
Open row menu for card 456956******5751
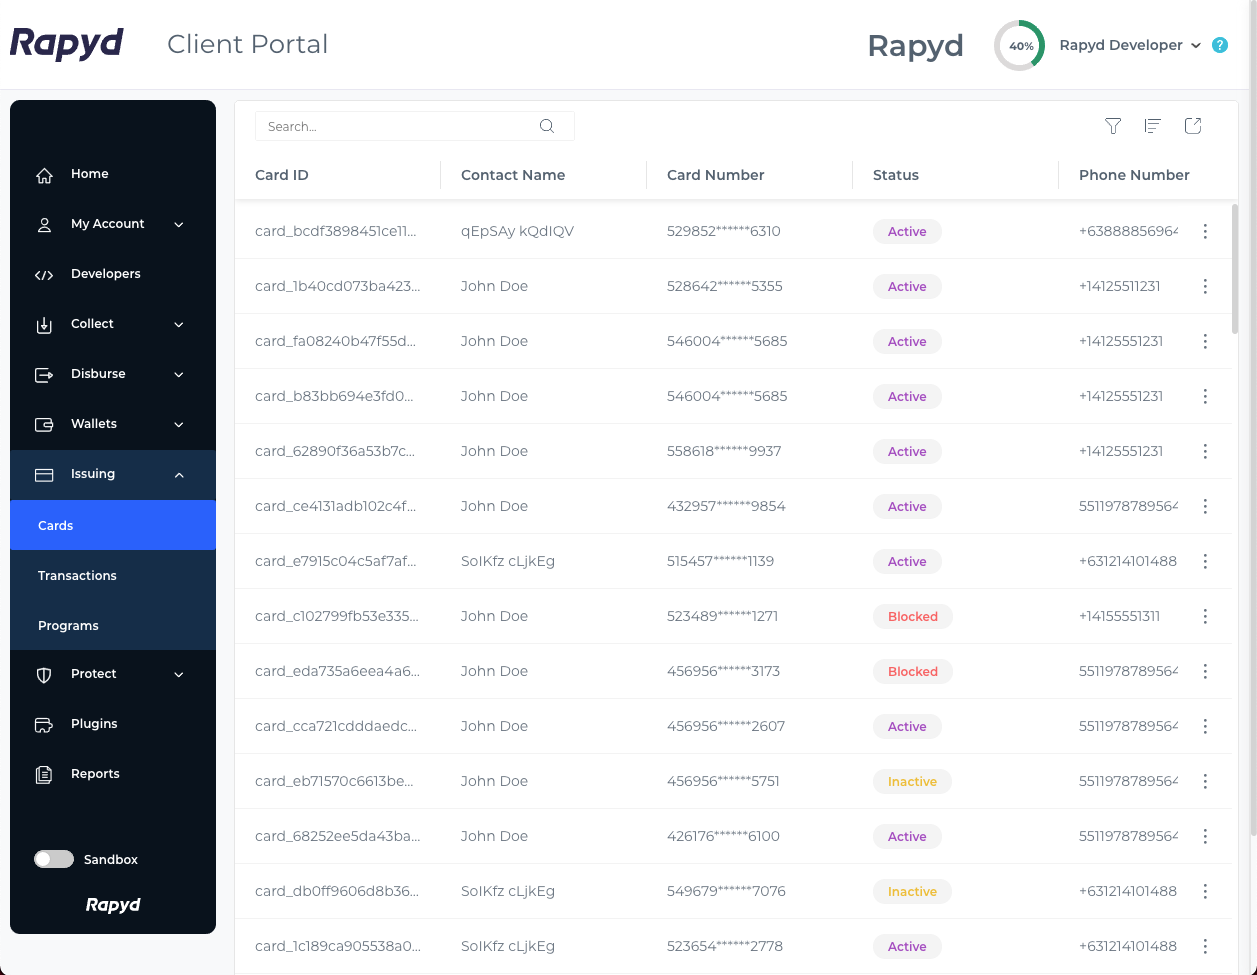click(x=1205, y=781)
